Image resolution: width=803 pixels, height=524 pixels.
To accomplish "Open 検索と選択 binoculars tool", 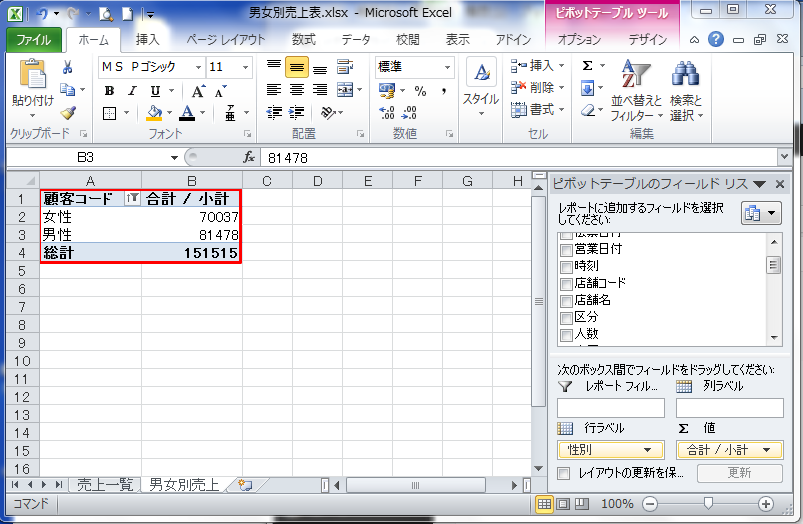I will 686,91.
